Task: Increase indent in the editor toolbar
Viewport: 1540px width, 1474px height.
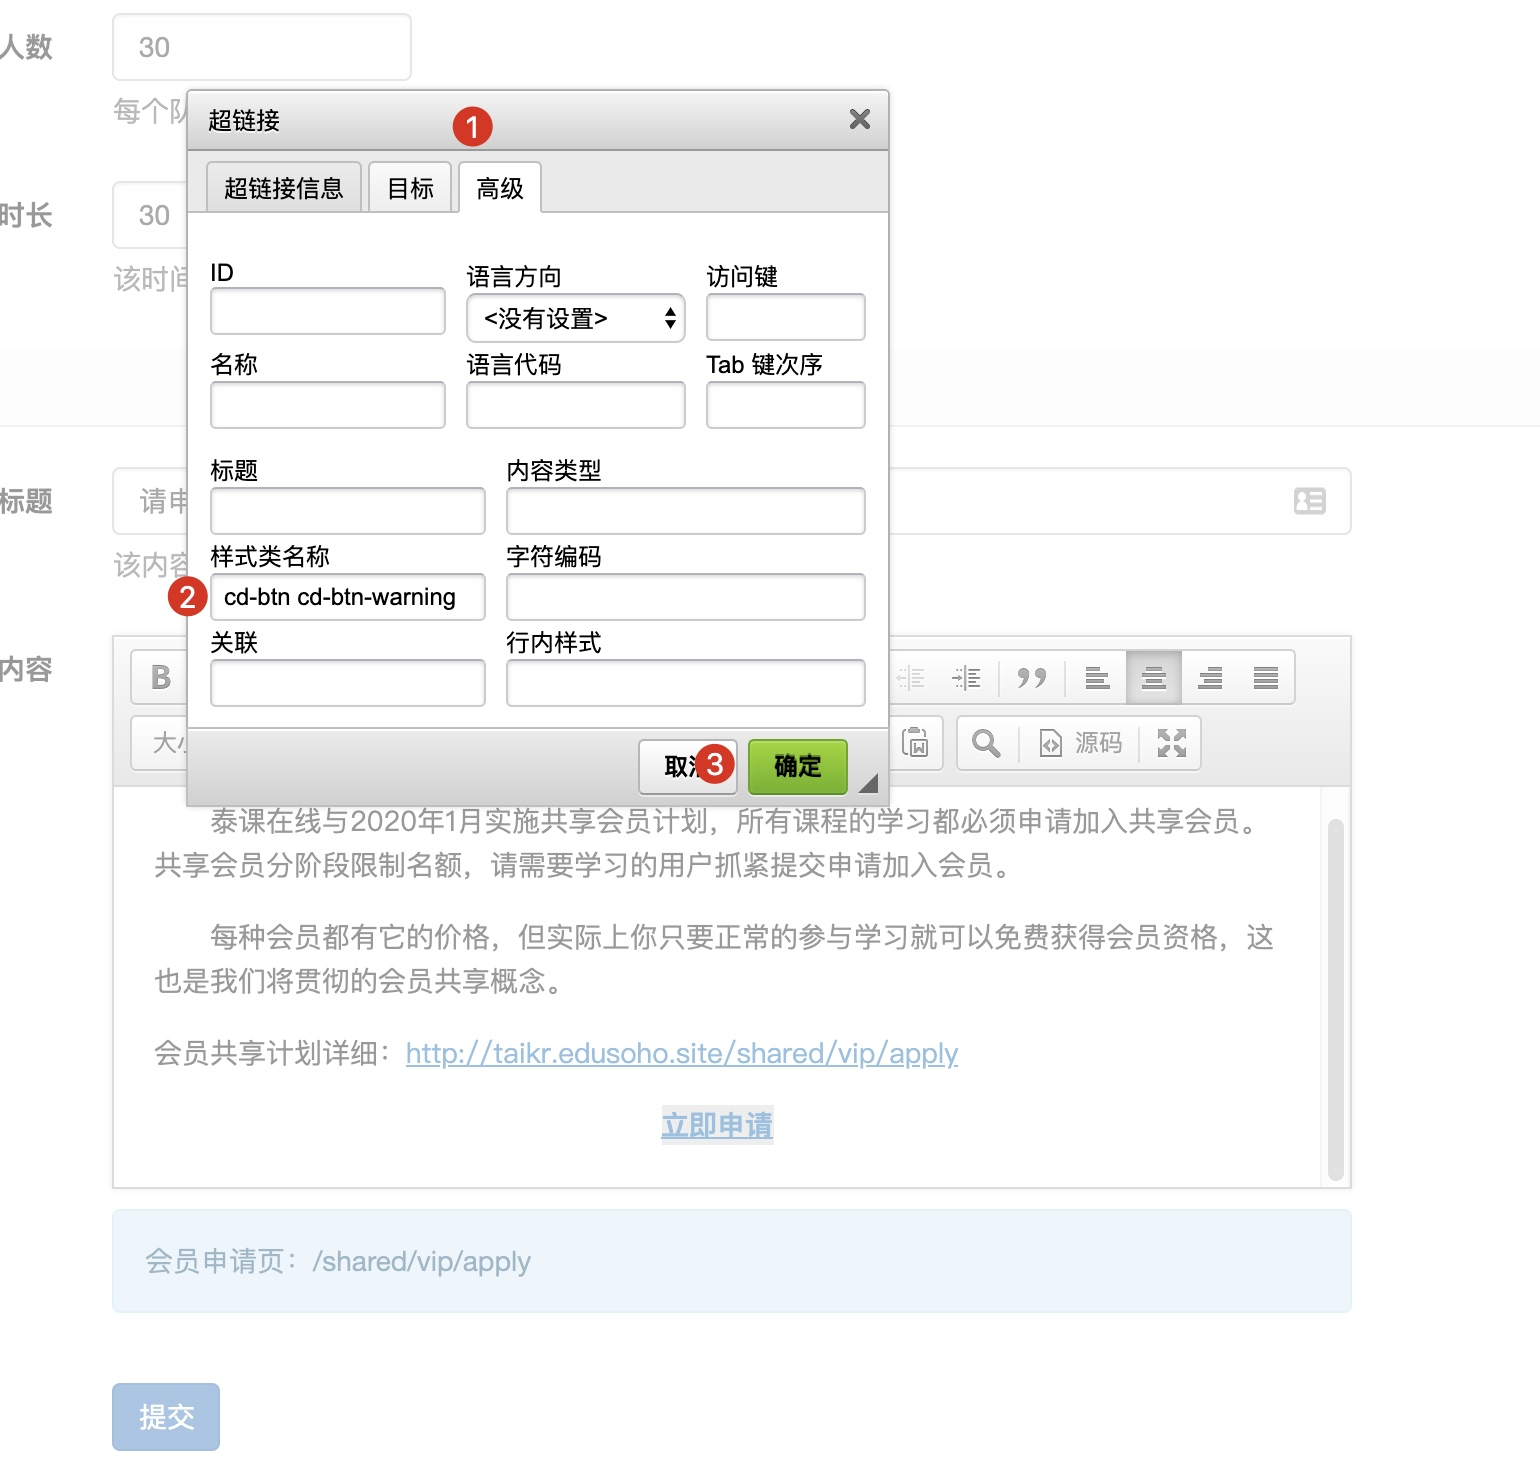Action: click(966, 678)
